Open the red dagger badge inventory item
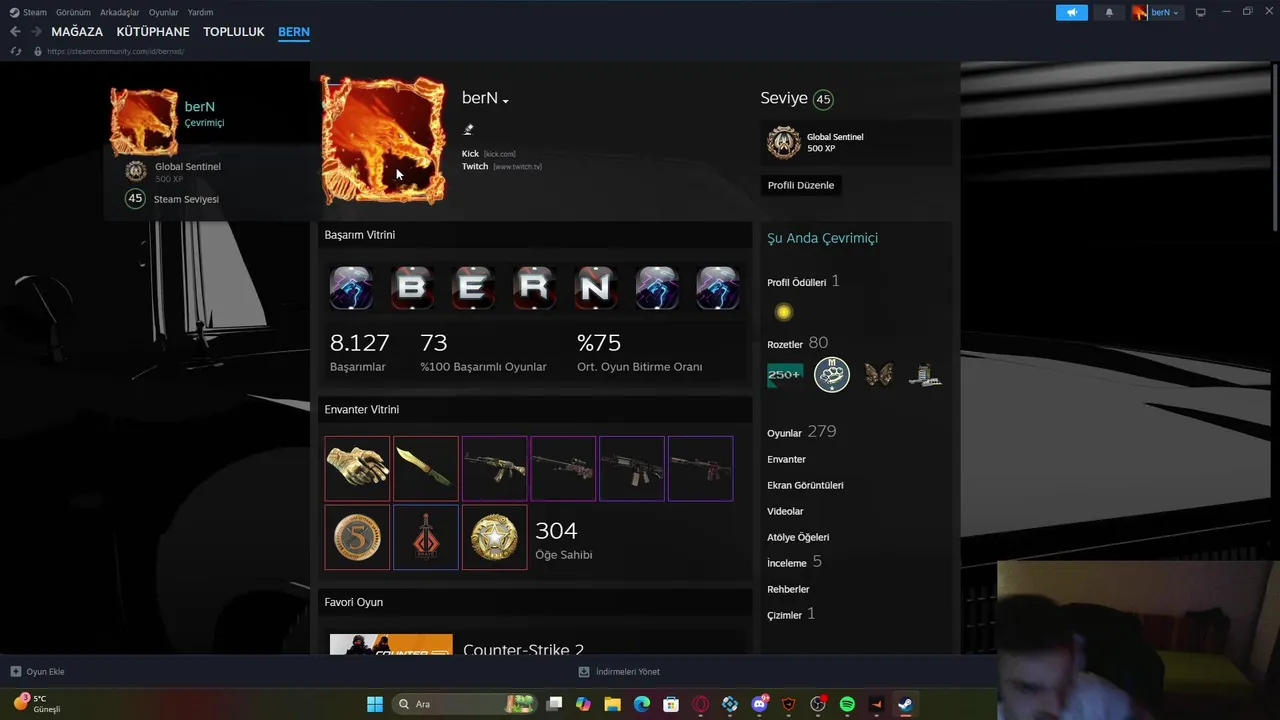This screenshot has width=1280, height=720. [426, 537]
